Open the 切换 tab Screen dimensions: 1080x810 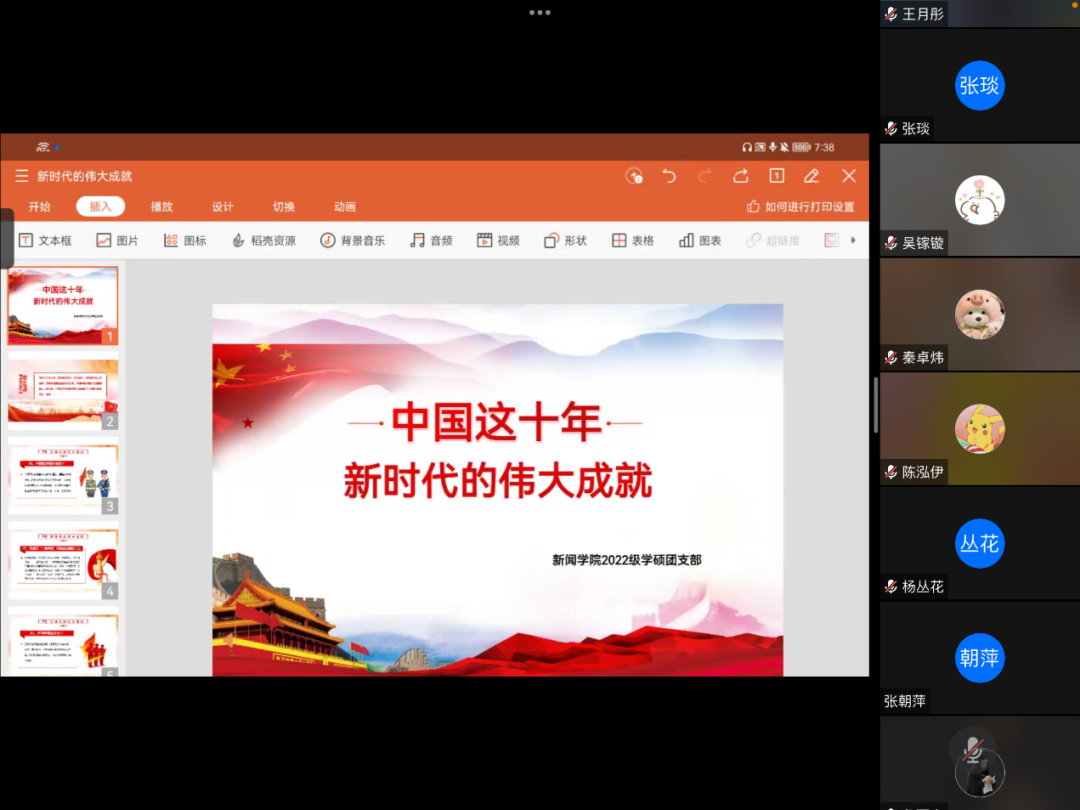tap(284, 207)
